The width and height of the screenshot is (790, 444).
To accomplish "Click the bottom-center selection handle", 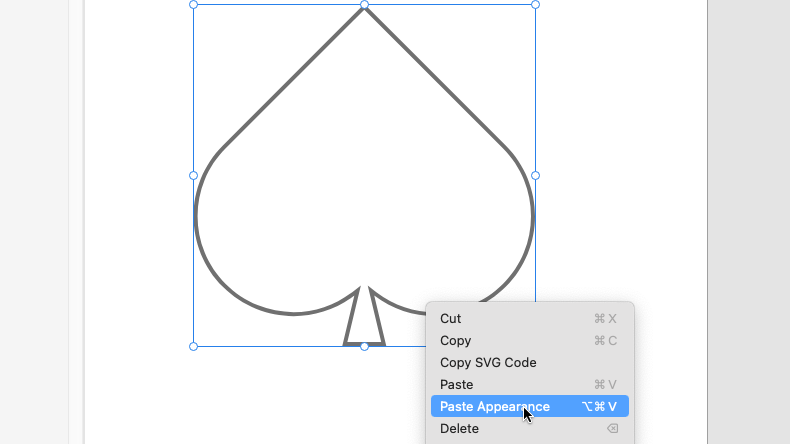I will (x=365, y=346).
